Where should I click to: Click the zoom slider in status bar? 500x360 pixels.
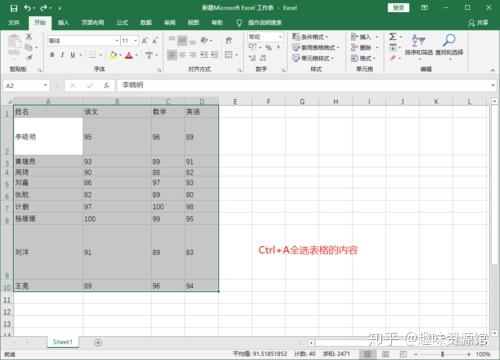point(442,354)
